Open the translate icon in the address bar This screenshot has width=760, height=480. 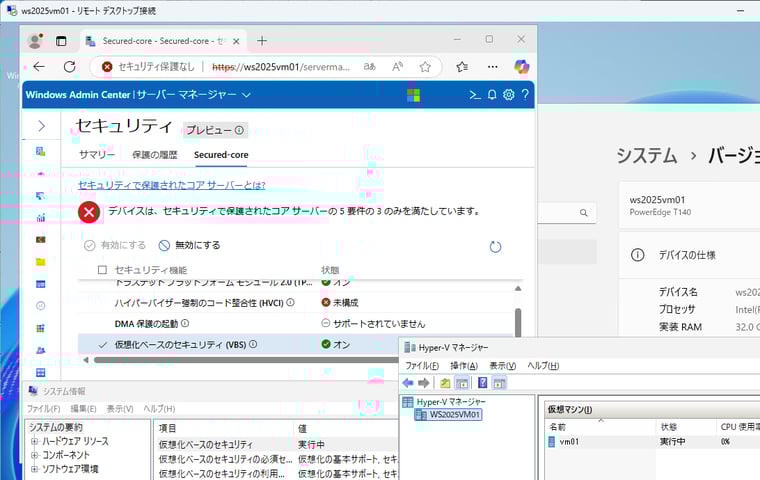click(x=369, y=67)
